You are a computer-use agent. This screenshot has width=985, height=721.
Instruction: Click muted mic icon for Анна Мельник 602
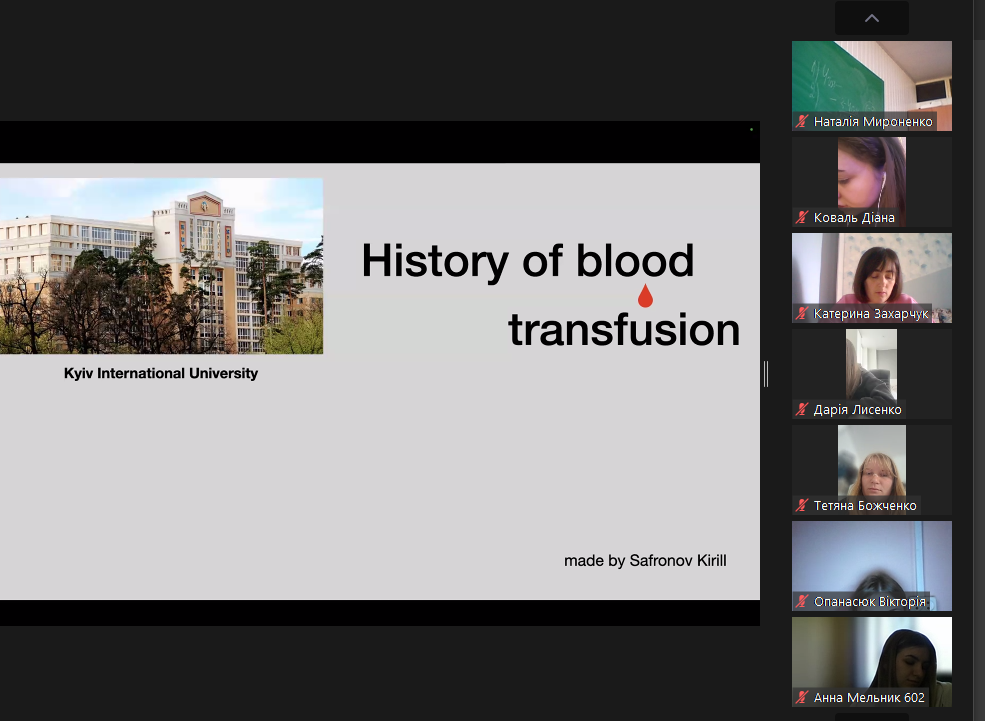(x=802, y=697)
